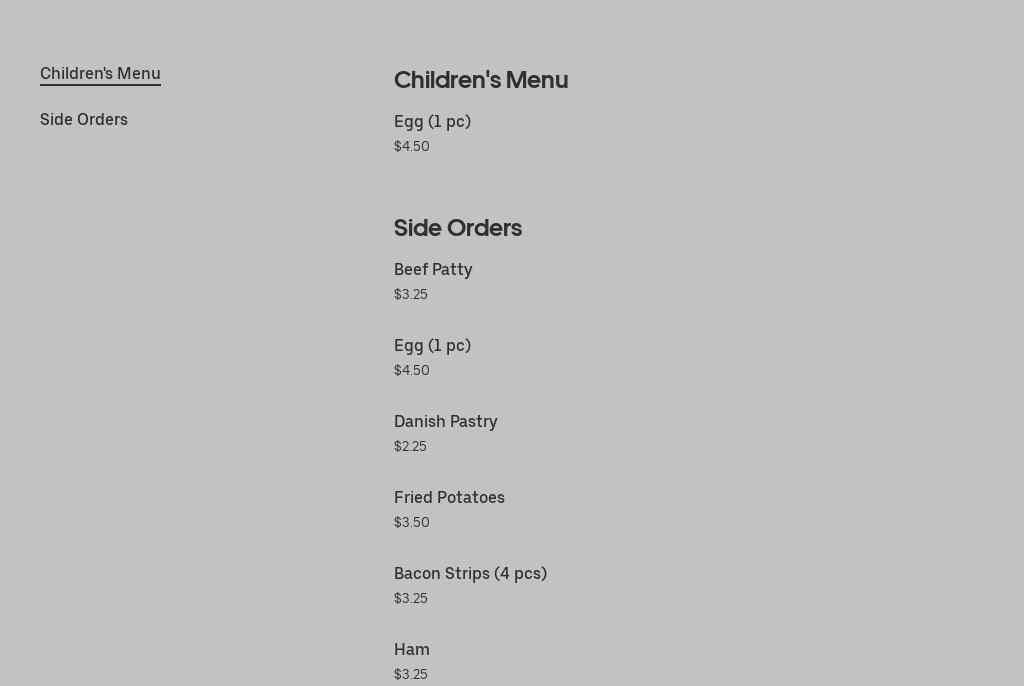
Task: Click the $3.25 price below Beef Patty
Action: 410,294
